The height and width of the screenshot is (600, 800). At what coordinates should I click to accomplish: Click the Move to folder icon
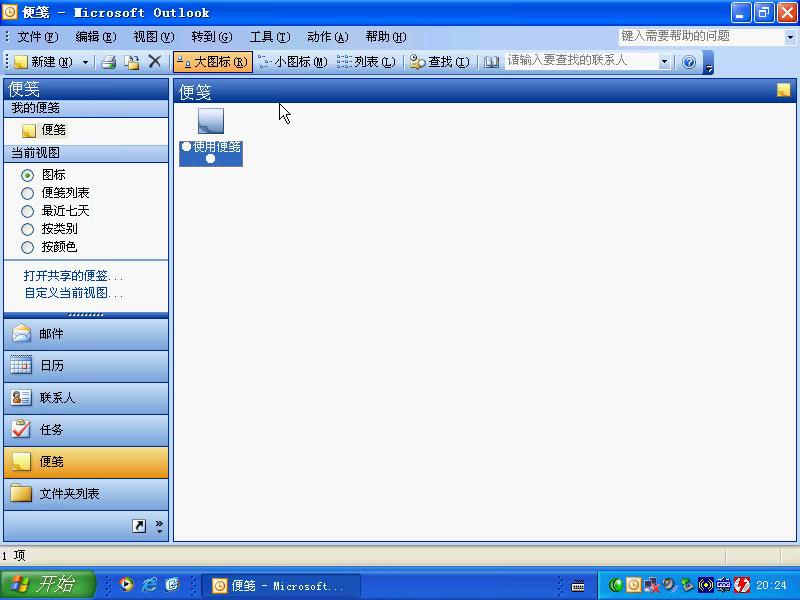(x=132, y=62)
